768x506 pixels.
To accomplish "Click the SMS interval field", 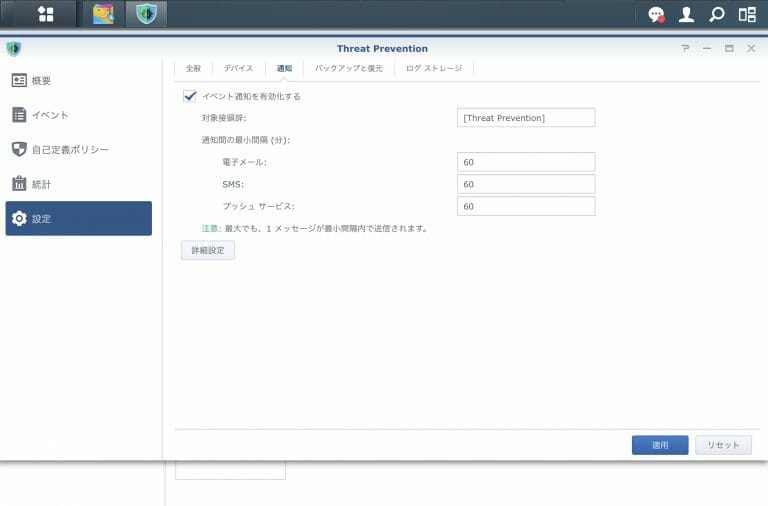I will [526, 184].
